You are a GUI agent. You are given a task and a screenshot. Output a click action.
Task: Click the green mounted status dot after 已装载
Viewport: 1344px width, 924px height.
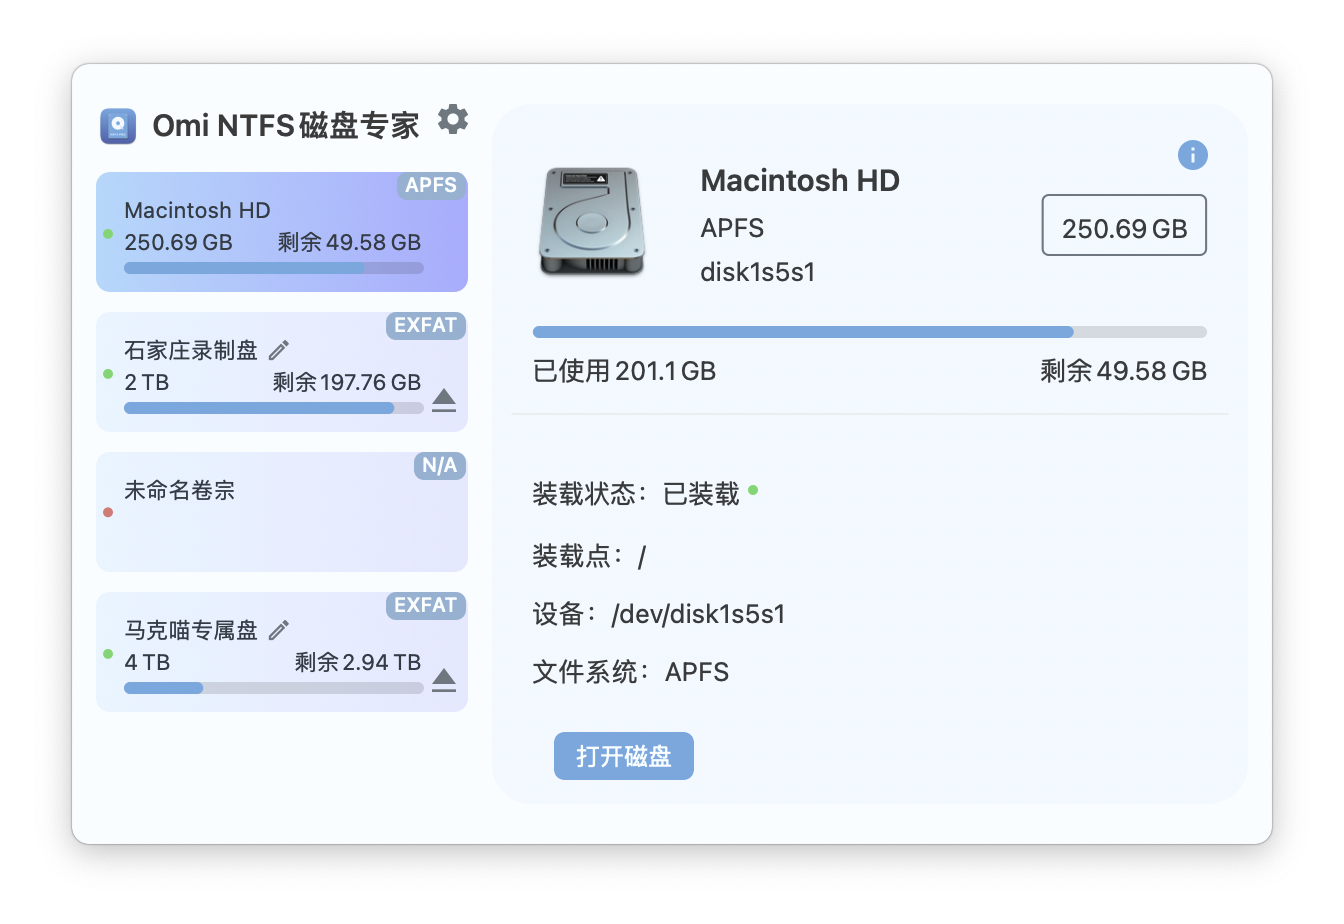(x=753, y=490)
